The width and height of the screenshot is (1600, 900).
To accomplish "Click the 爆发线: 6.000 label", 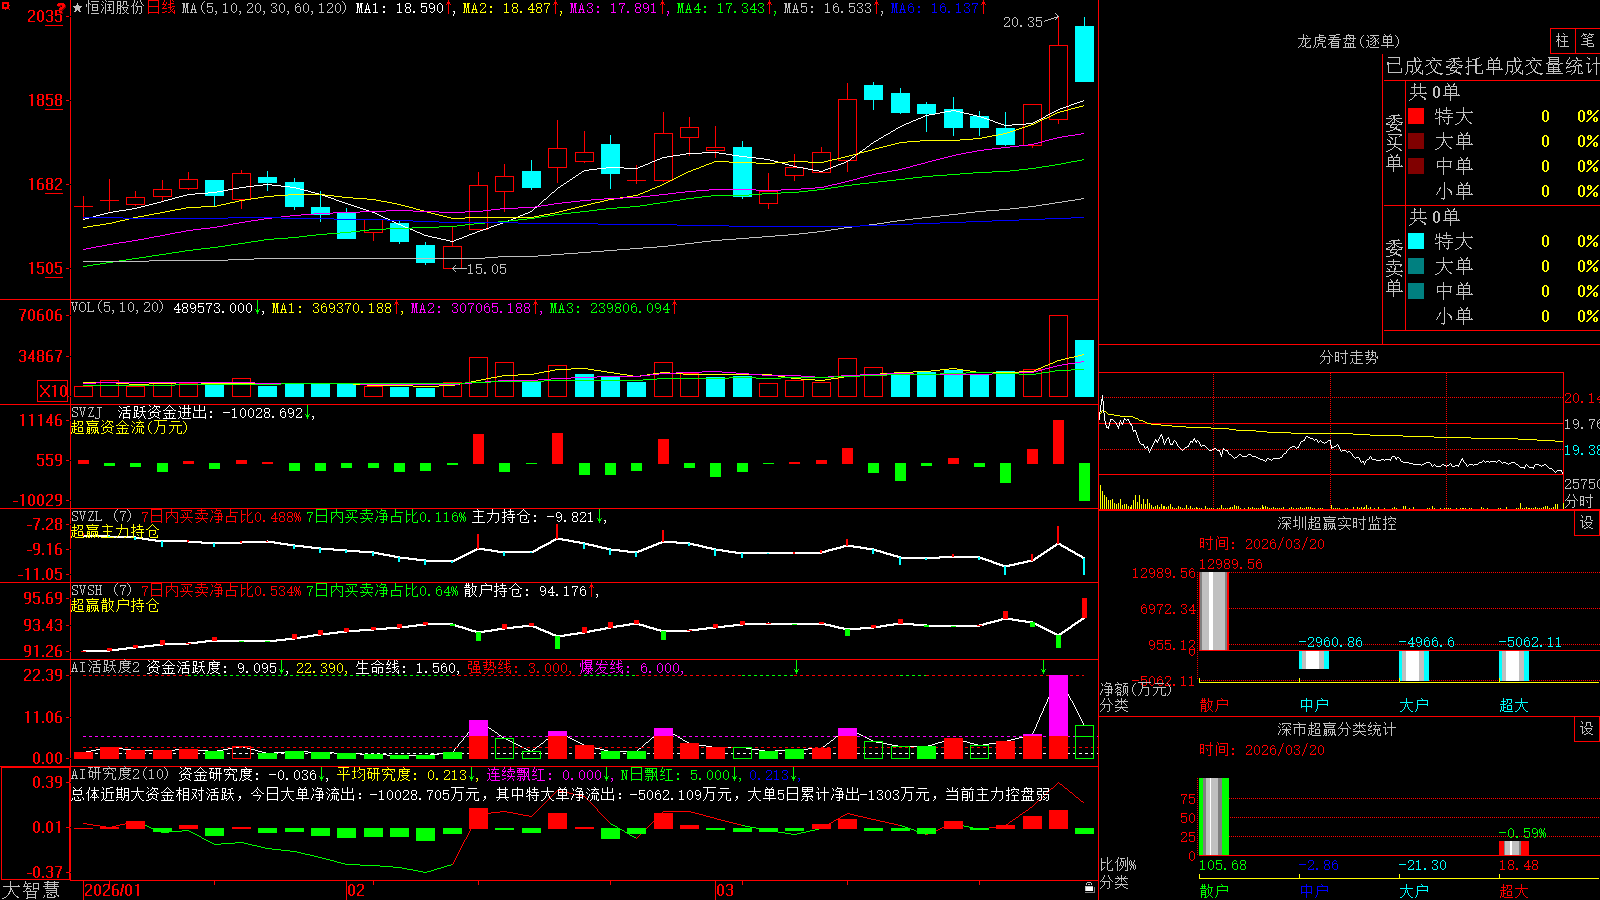I will 630,667.
